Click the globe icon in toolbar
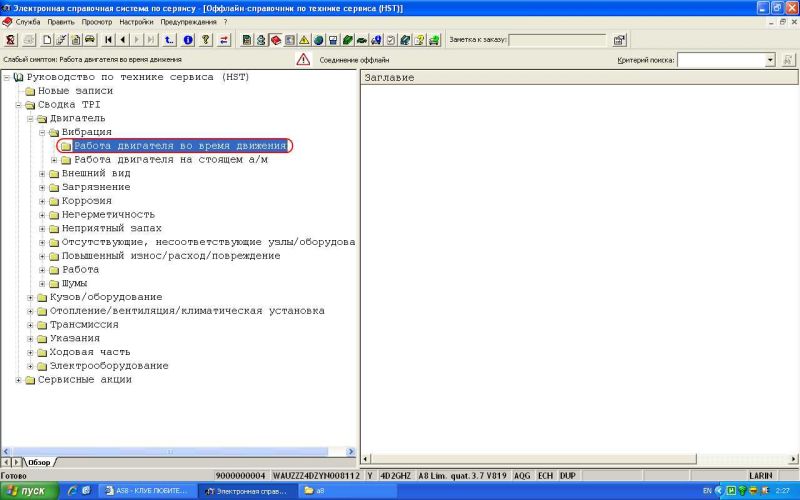Image resolution: width=800 pixels, height=500 pixels. [318, 40]
